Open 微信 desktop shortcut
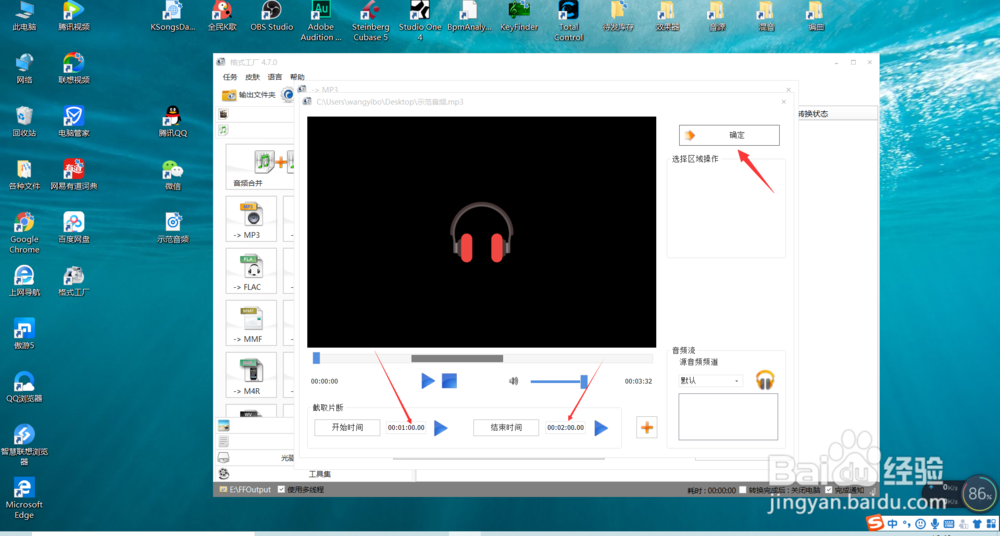 (173, 174)
